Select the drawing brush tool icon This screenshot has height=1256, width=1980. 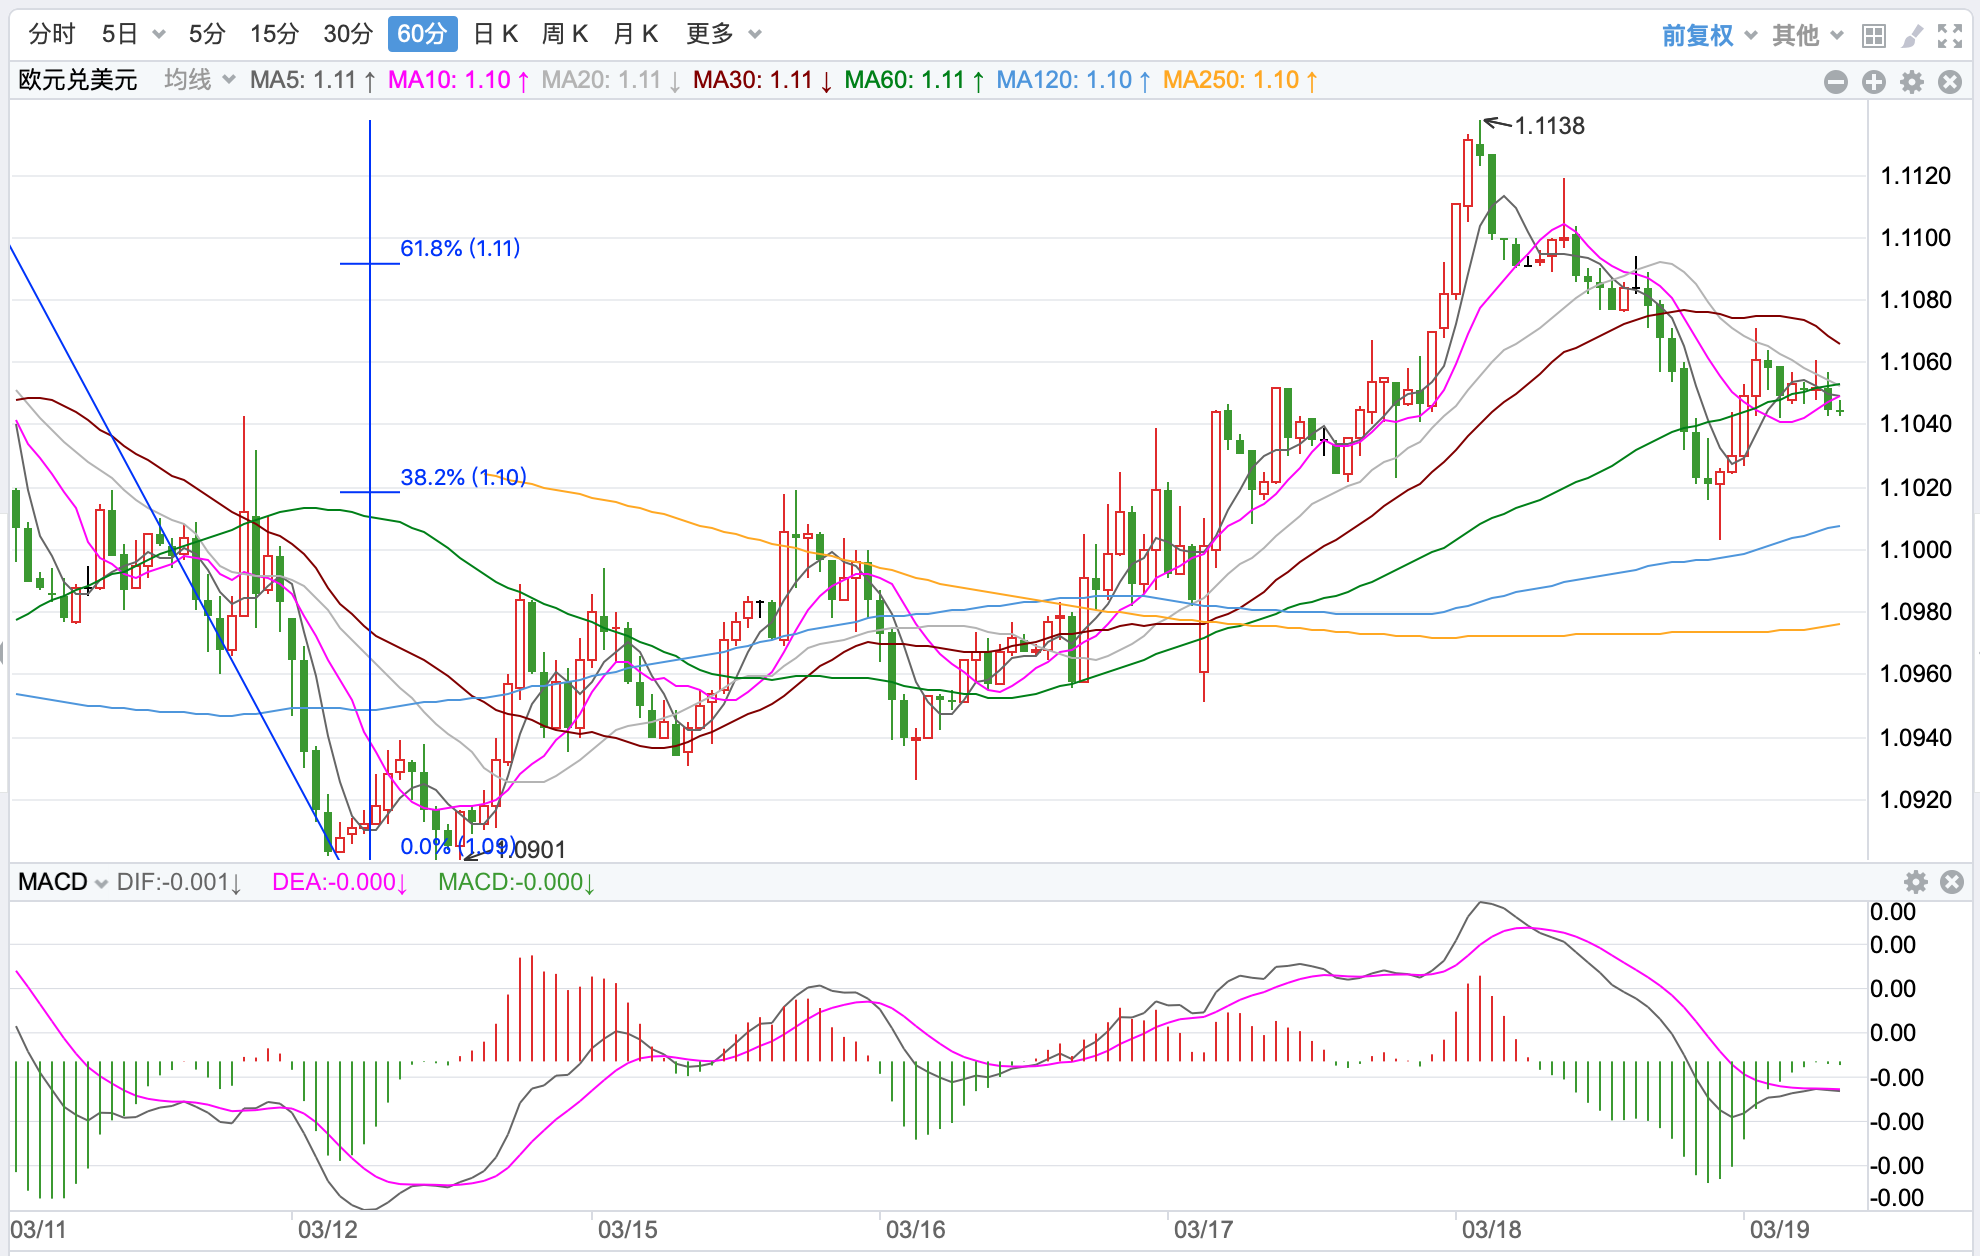(x=1911, y=36)
